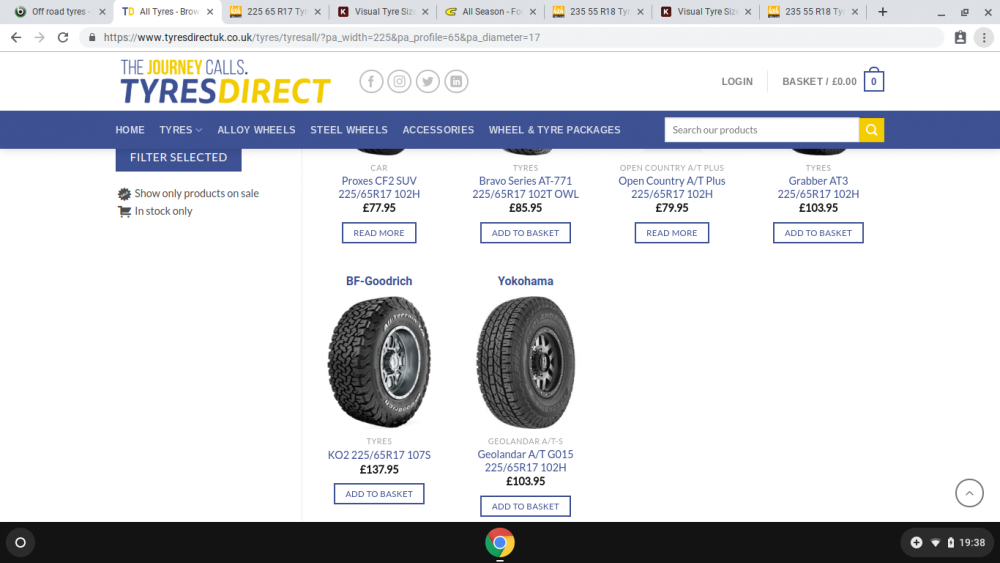Open the basket count icon
The width and height of the screenshot is (1000, 563).
pos(874,80)
